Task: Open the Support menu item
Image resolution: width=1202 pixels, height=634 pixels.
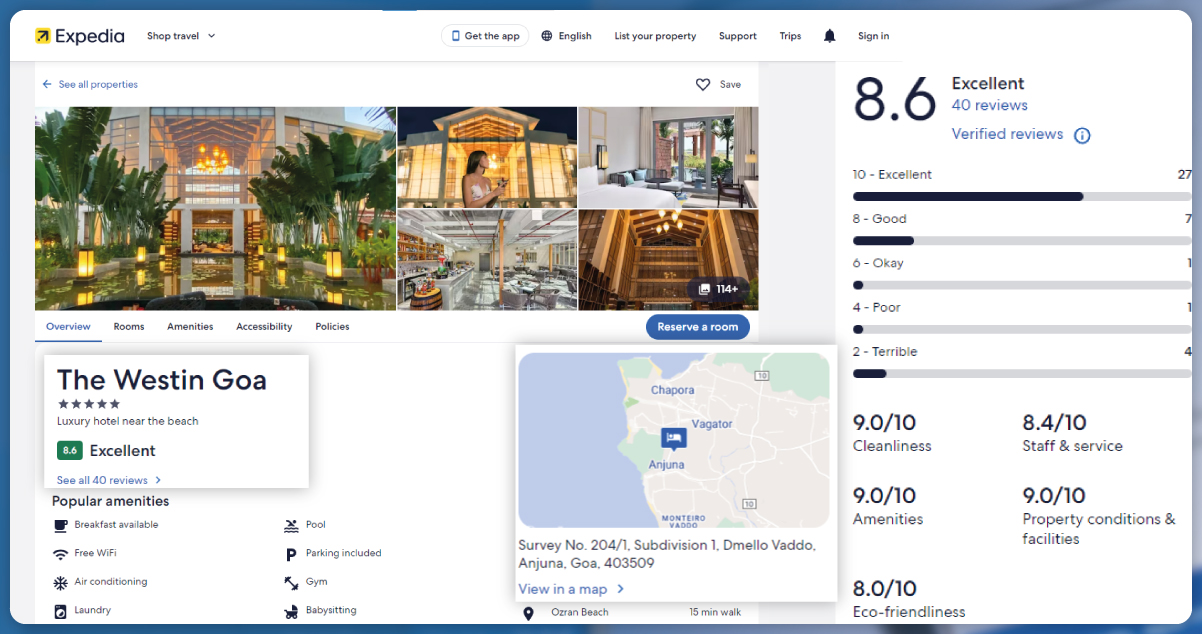Action: 738,36
